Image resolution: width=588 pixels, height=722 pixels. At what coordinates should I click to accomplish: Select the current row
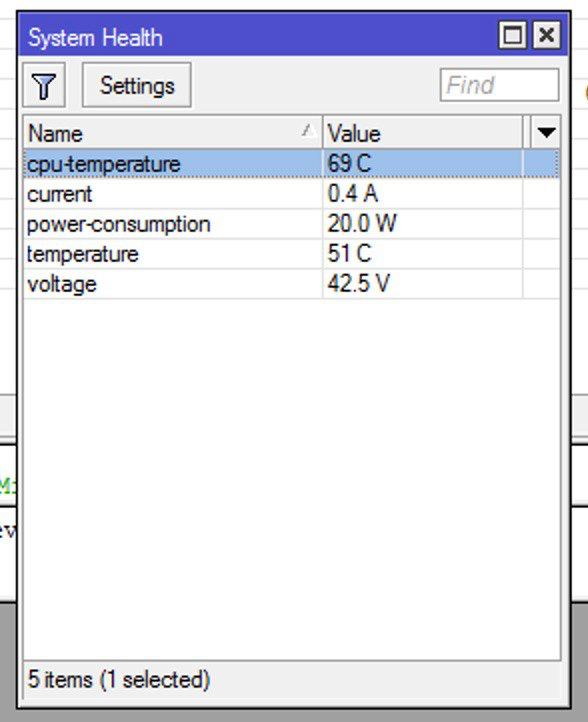292,194
